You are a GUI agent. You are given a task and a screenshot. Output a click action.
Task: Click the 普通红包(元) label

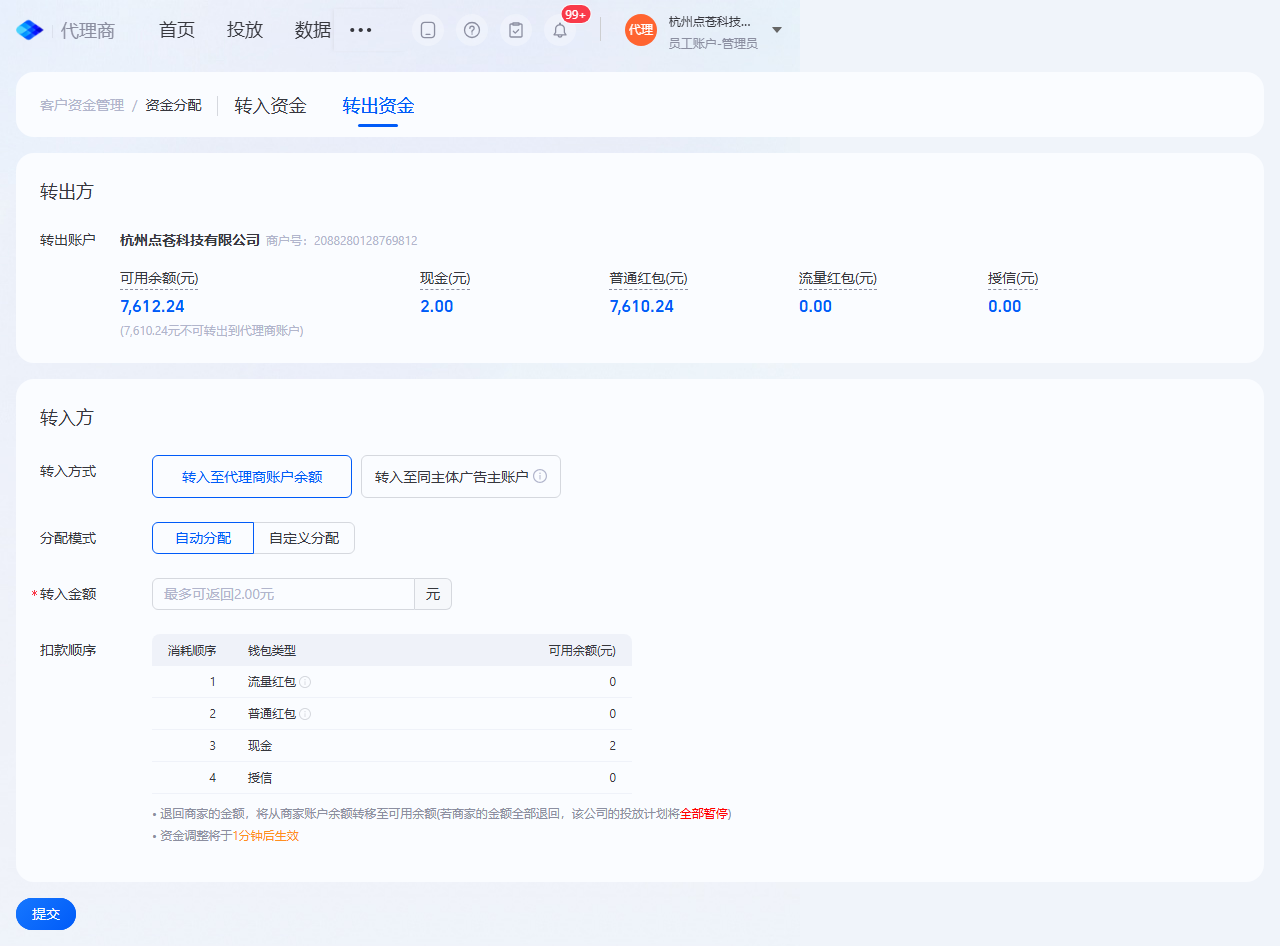point(648,279)
